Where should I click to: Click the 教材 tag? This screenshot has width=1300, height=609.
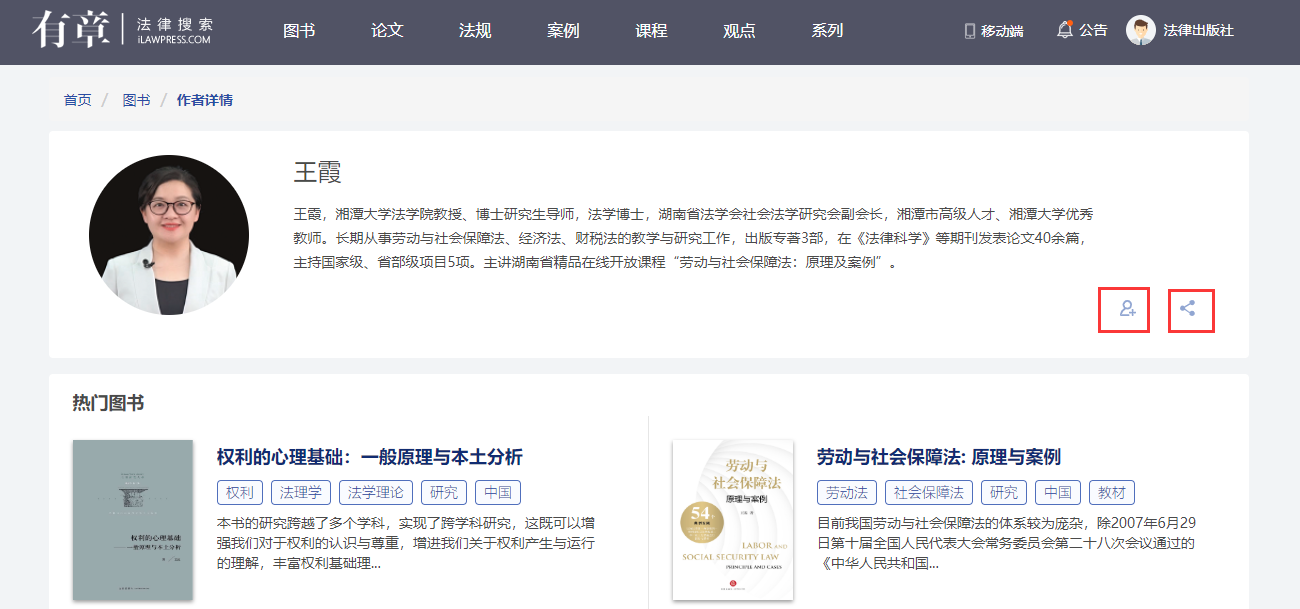[1111, 492]
